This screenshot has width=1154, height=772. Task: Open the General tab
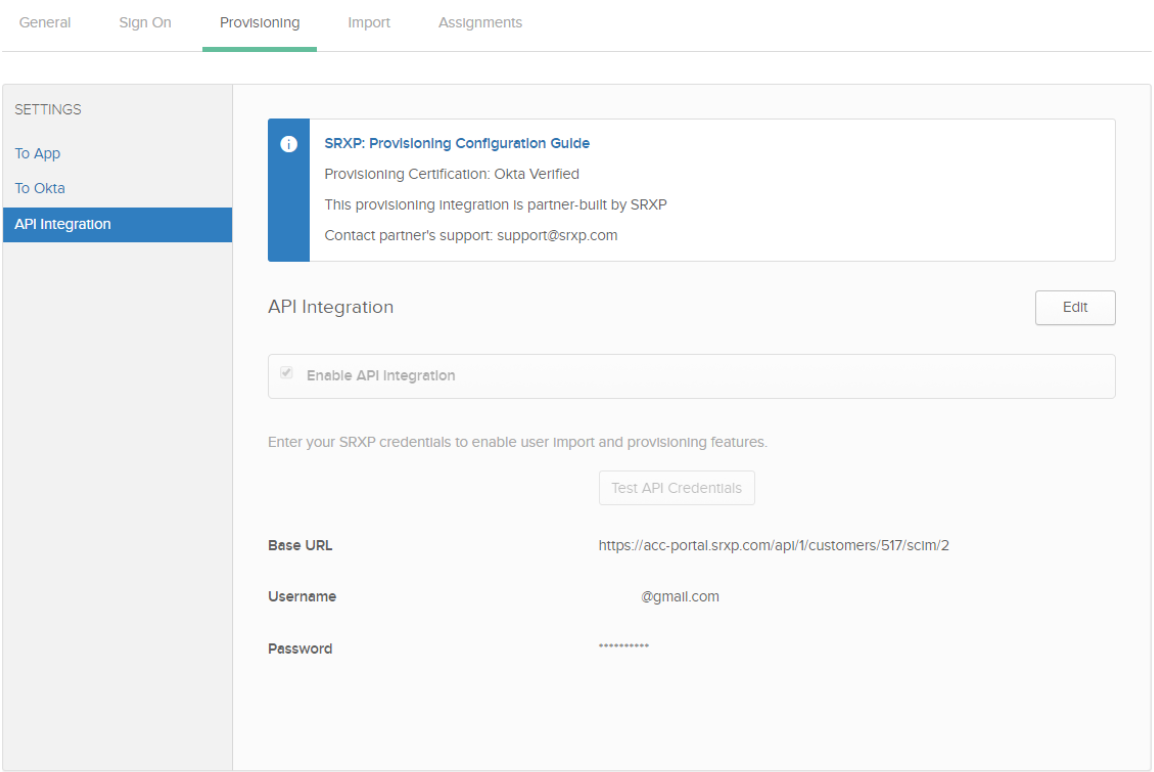tap(45, 23)
